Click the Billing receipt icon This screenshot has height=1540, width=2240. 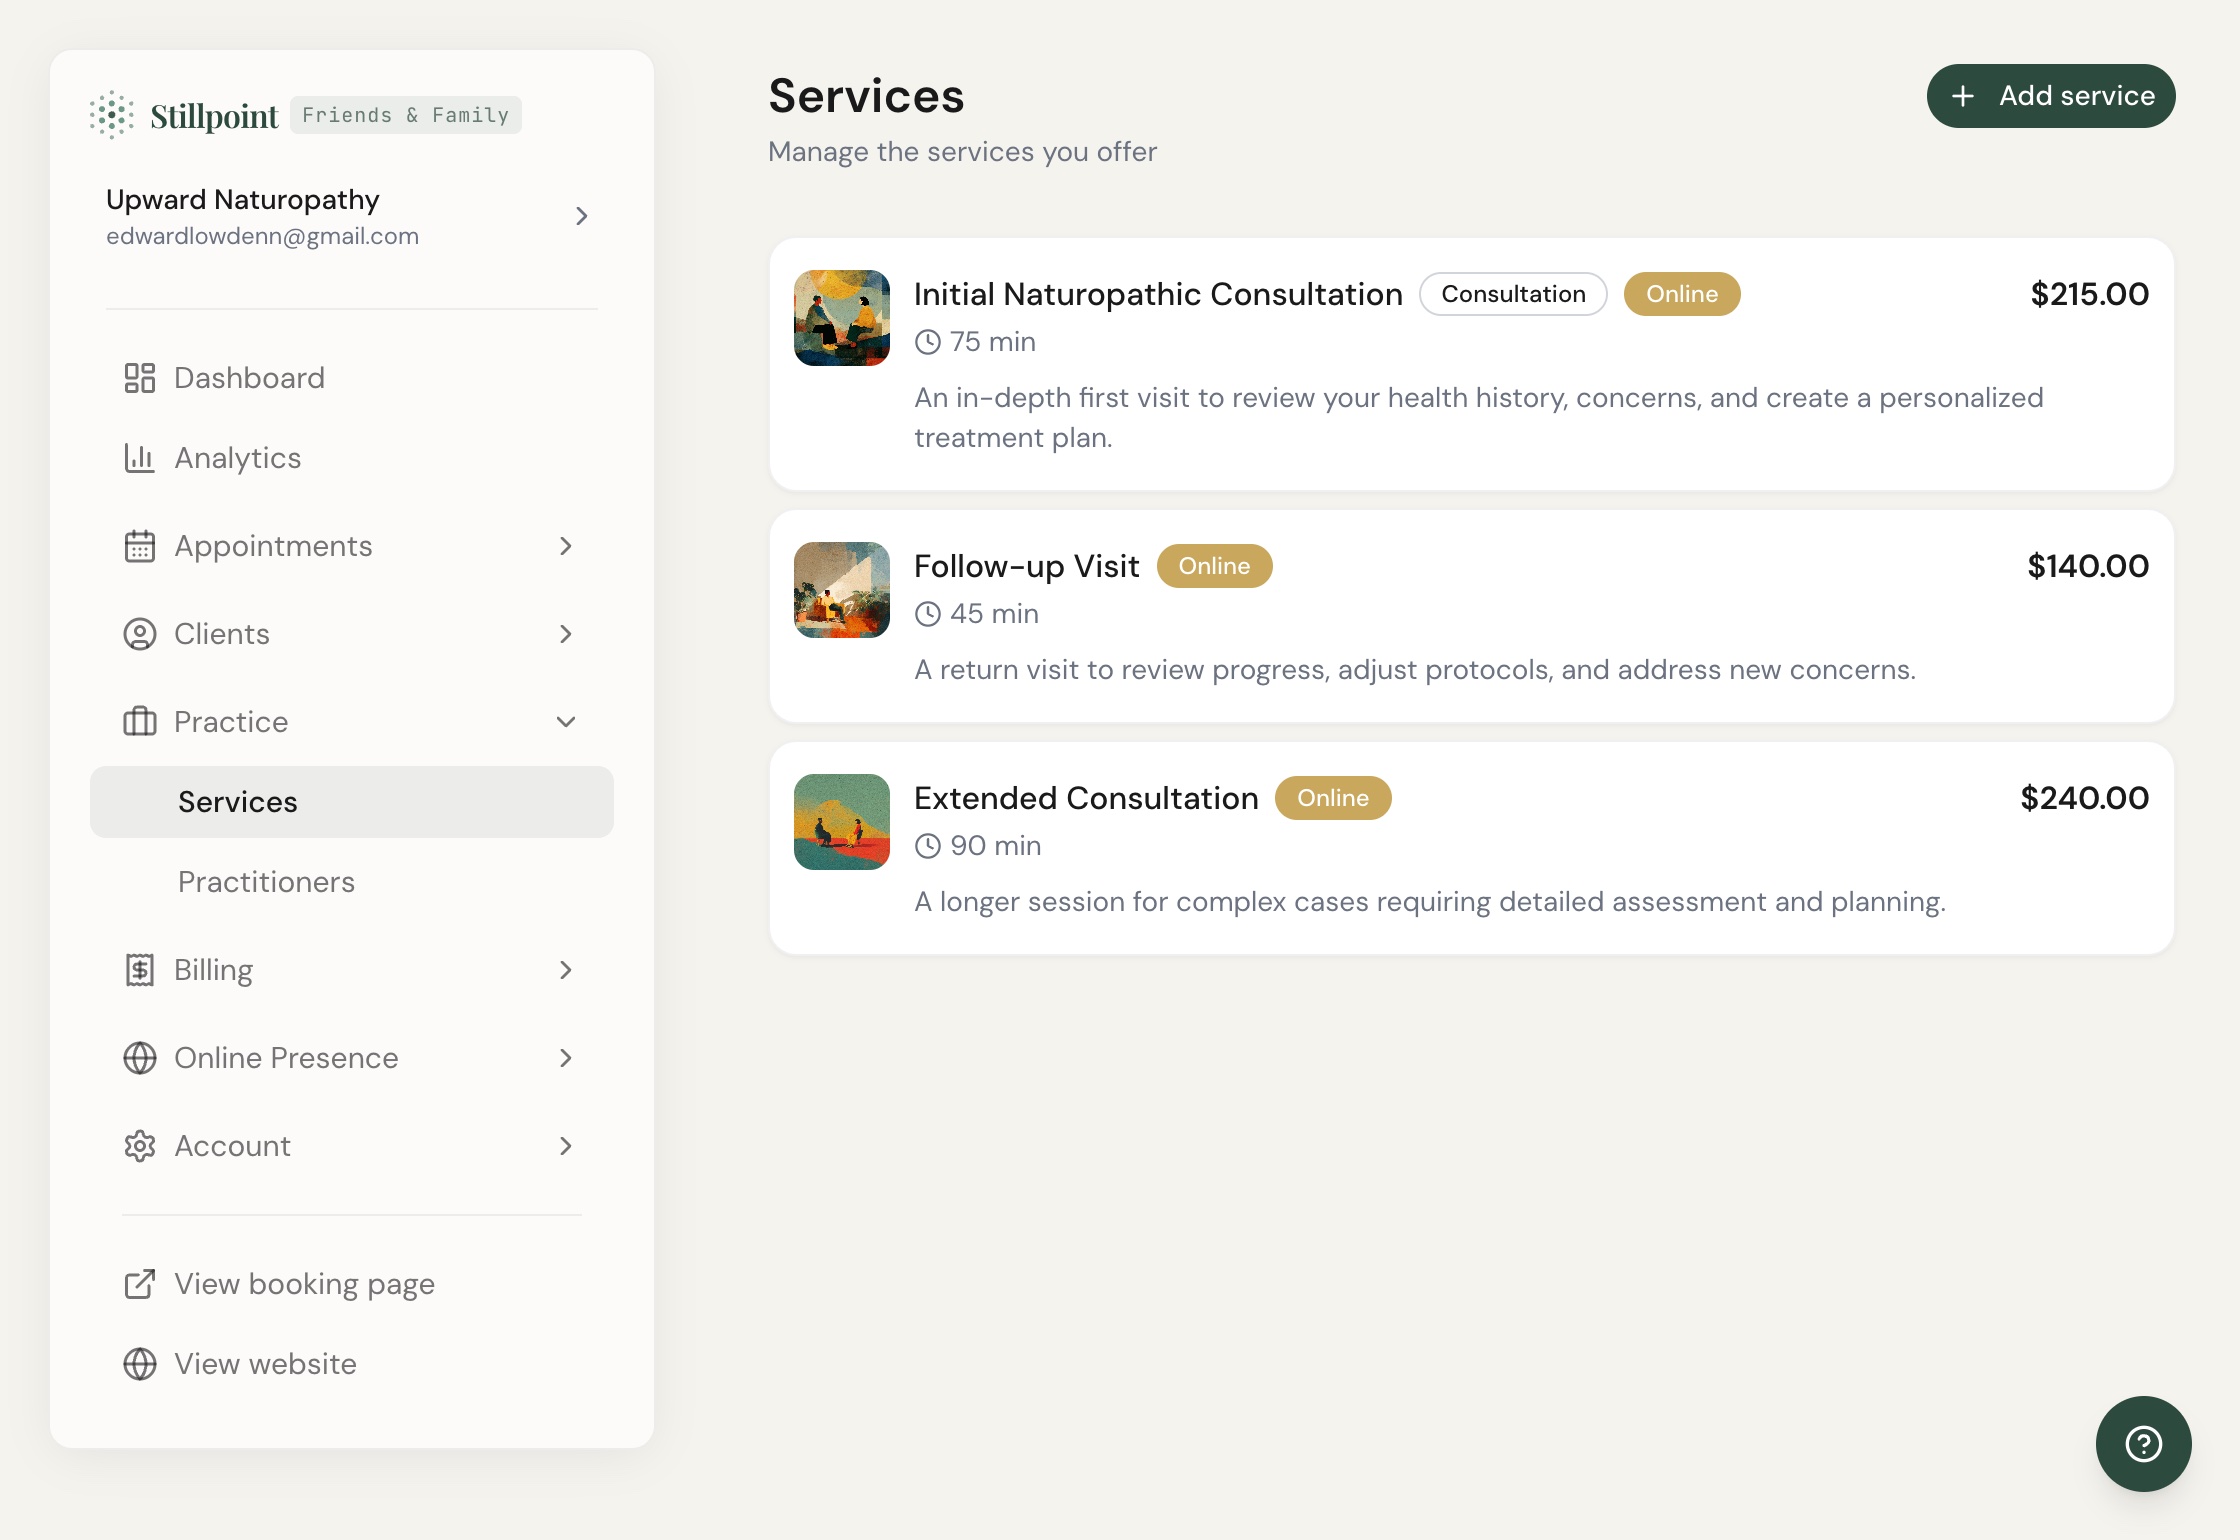tap(140, 970)
